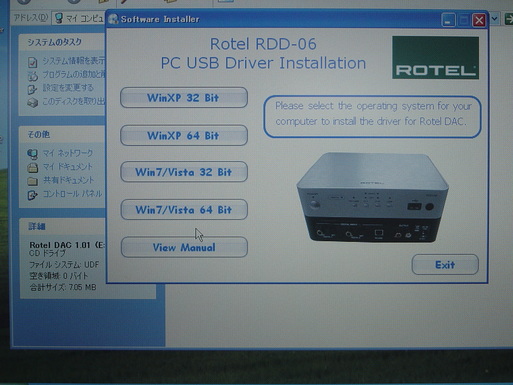Exit the Software Installer
Screen dimensions: 513x385
pos(445,265)
